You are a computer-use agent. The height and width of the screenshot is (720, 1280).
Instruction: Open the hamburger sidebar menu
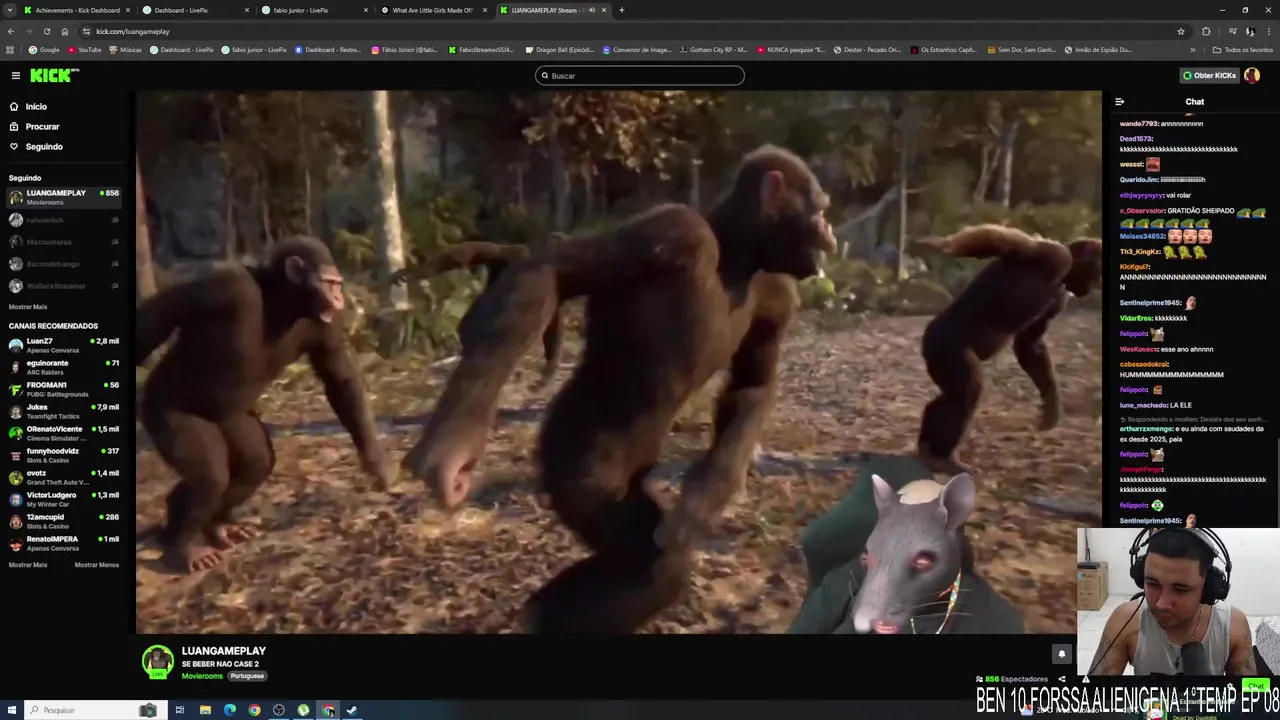[x=15, y=75]
